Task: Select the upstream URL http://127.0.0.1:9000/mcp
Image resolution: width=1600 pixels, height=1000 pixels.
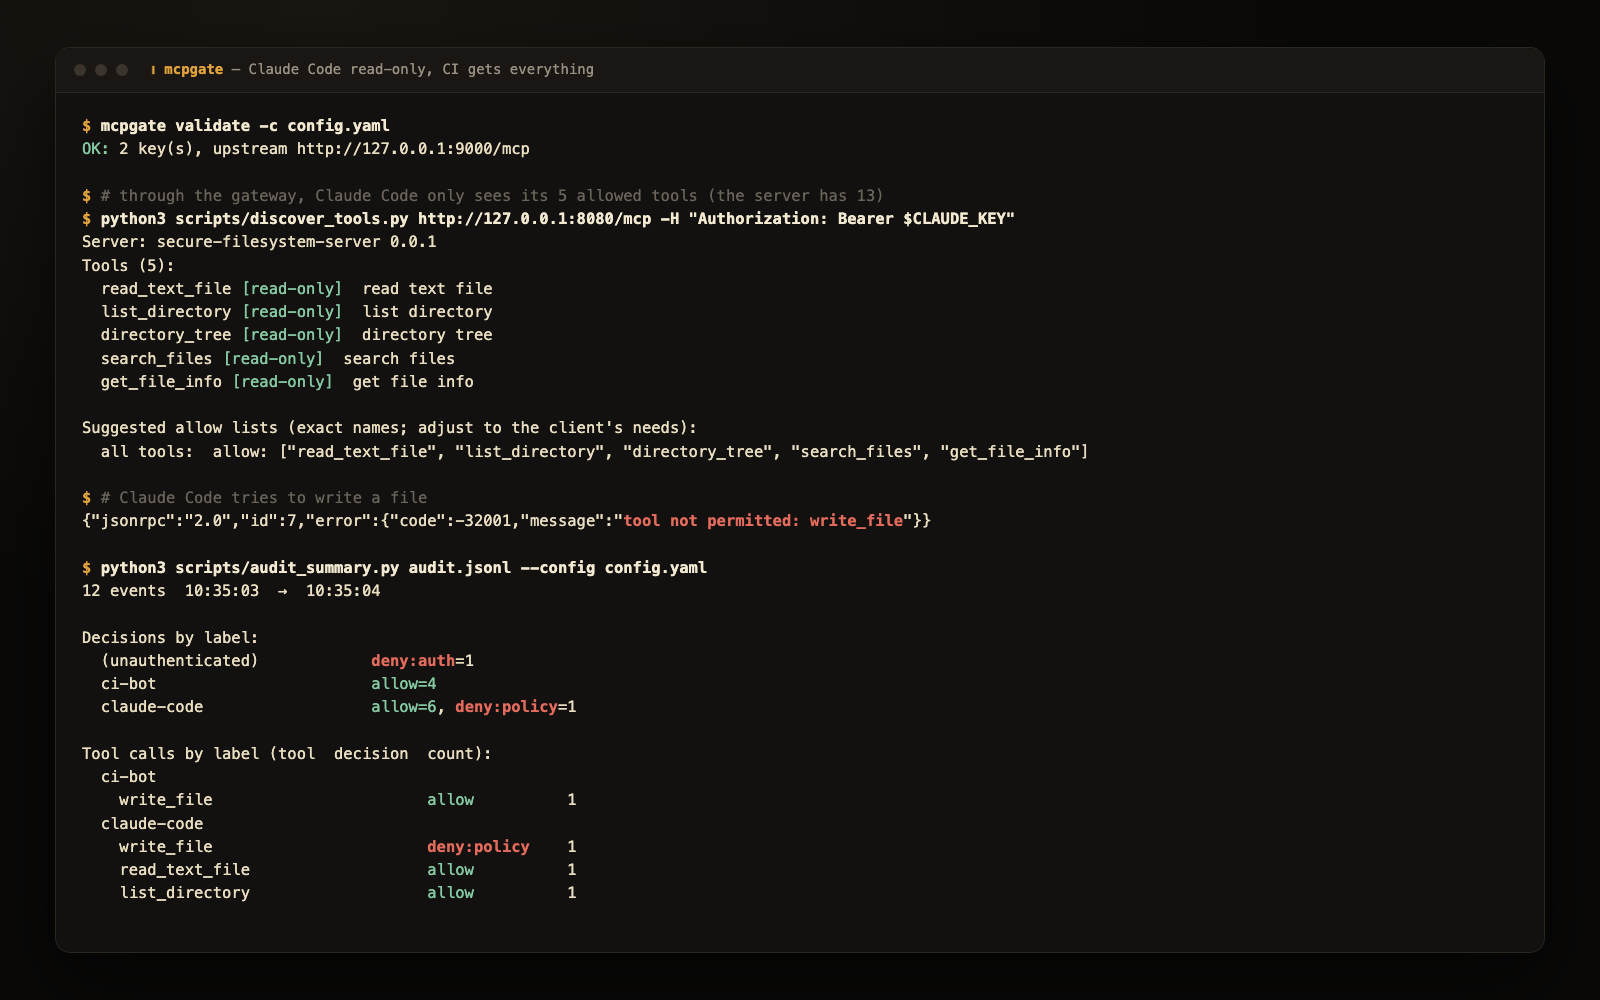Action: tap(413, 149)
